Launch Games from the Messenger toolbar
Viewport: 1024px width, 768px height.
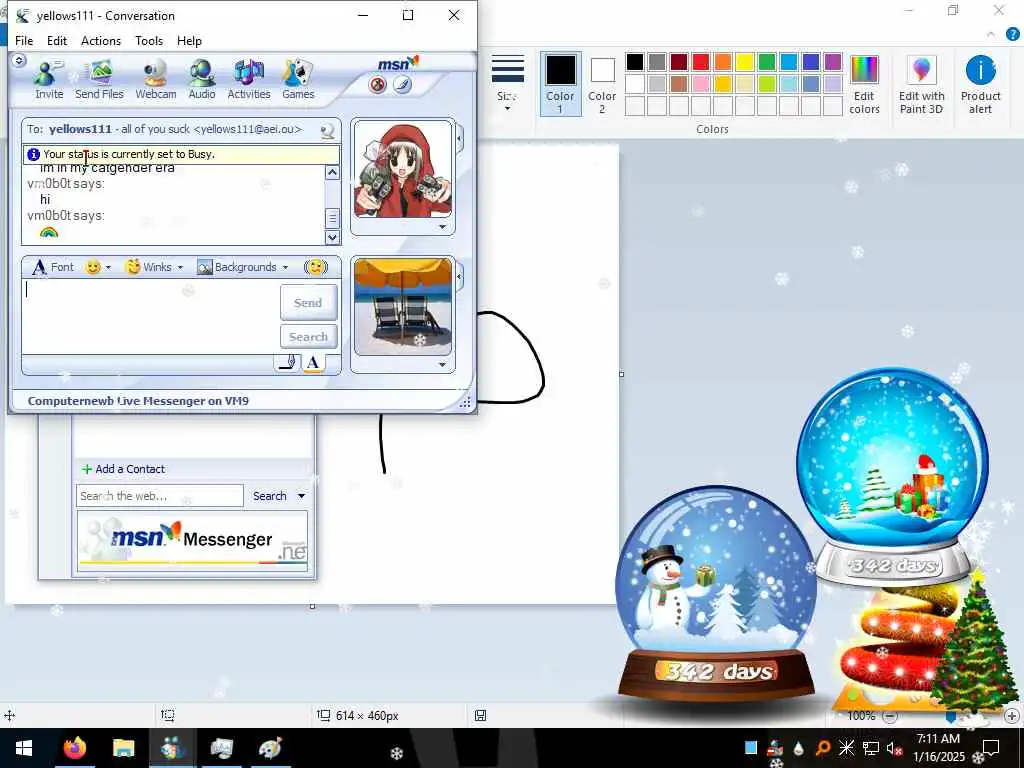(x=298, y=80)
